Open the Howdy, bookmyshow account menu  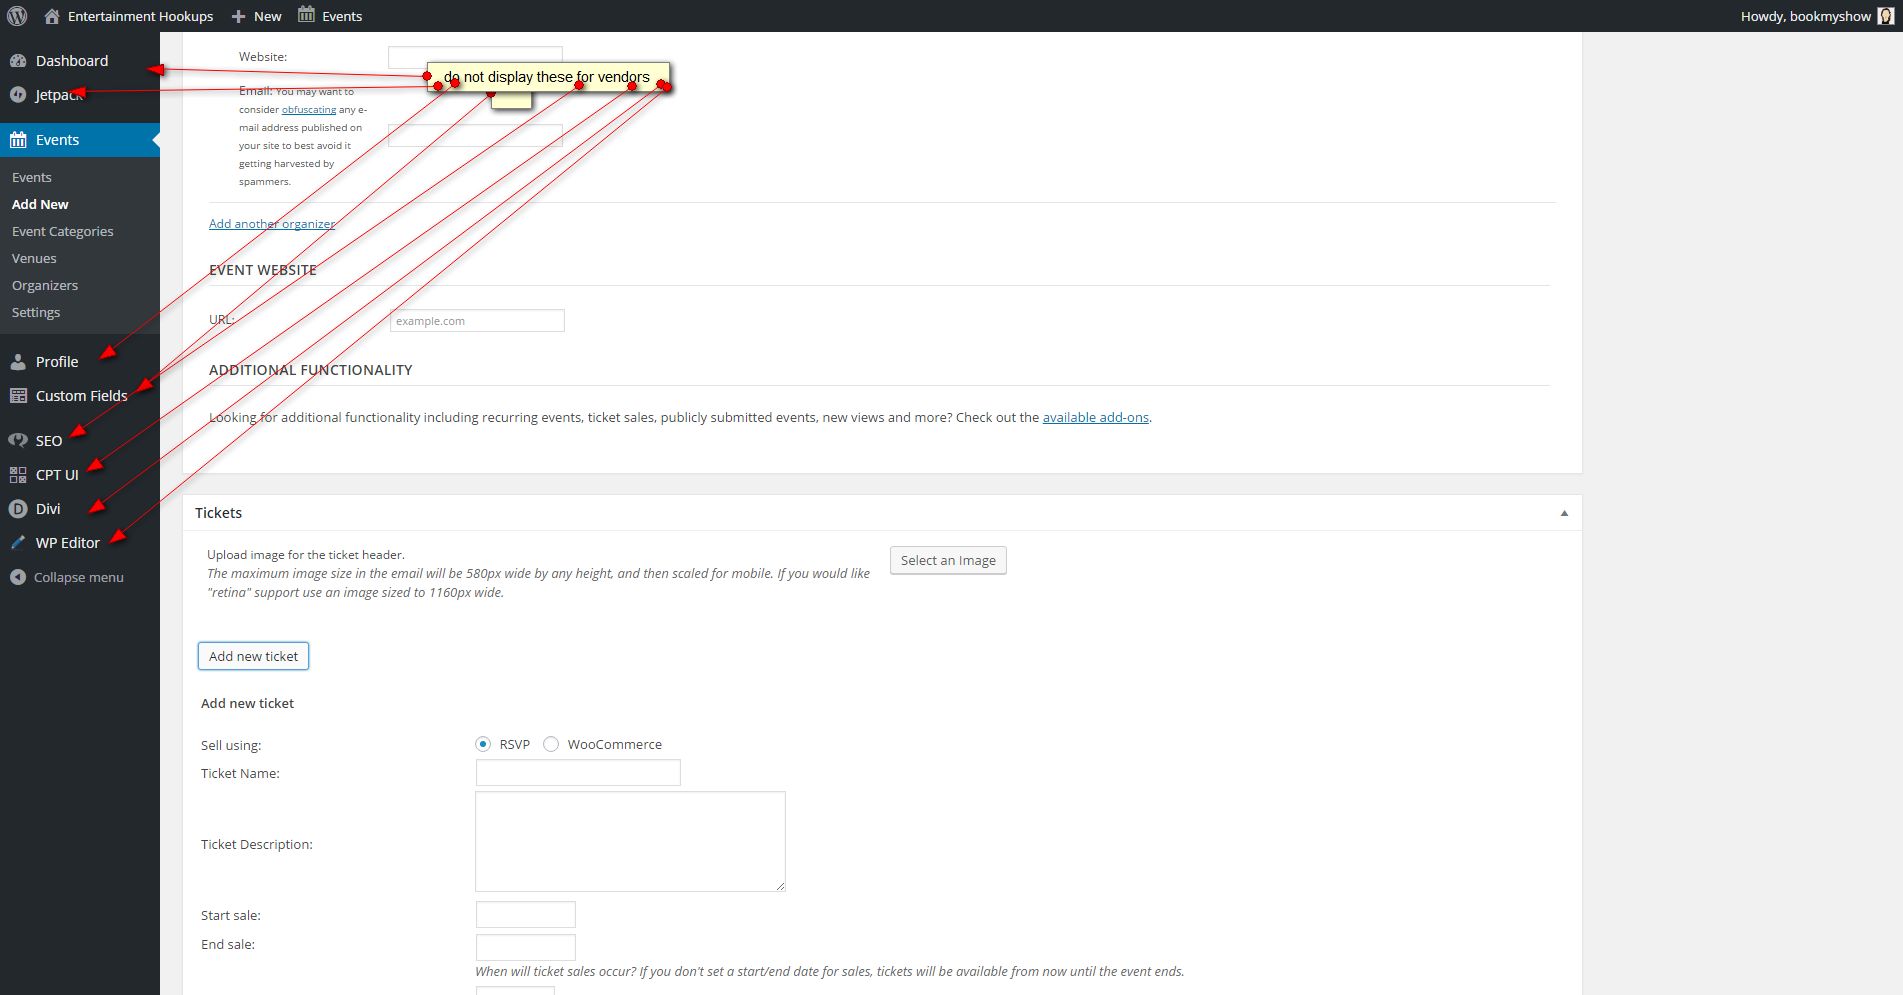tap(1817, 16)
